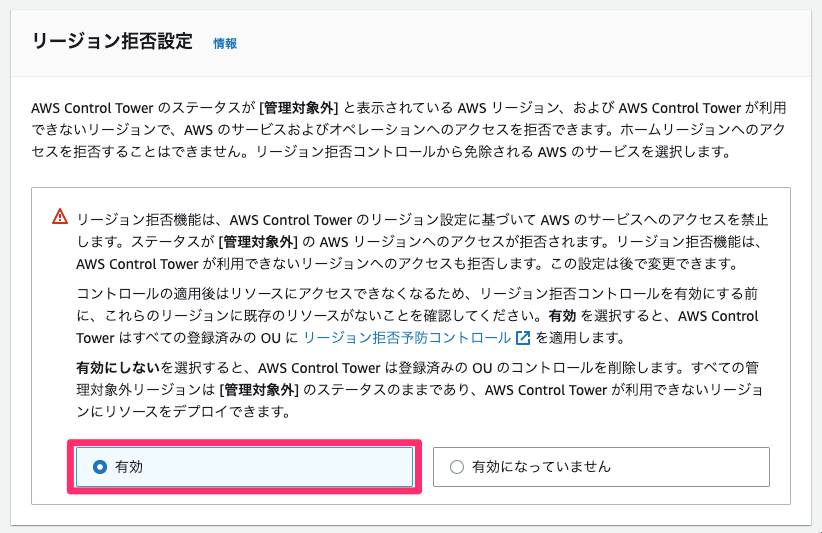Click bold 有効にしない text in warning
Viewport: 822px width, 533px height.
tap(118, 368)
